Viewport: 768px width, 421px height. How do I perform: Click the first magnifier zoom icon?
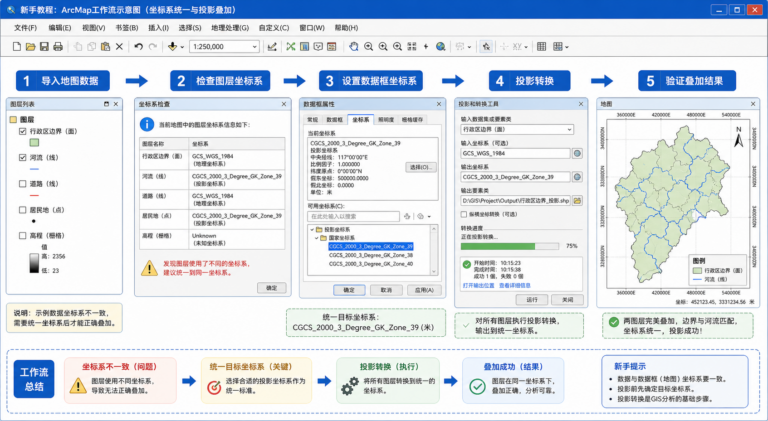click(x=368, y=47)
